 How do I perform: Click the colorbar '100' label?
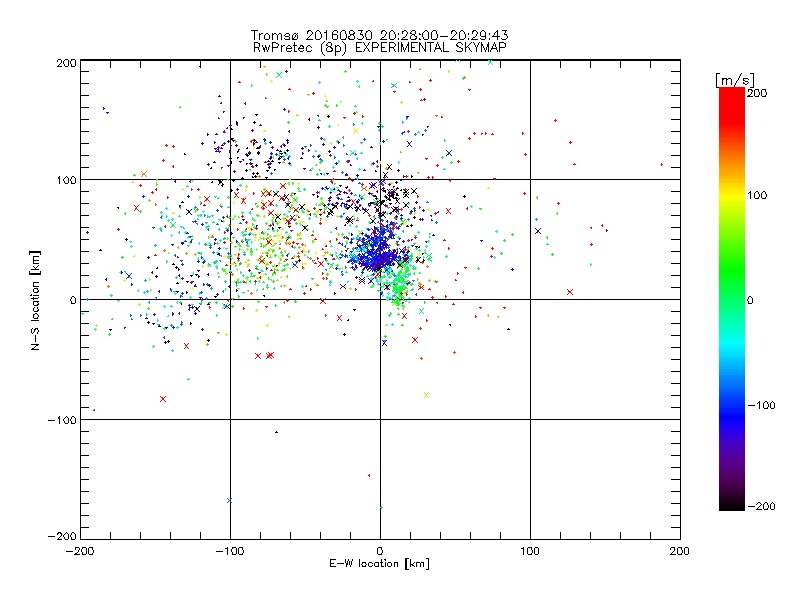(757, 195)
